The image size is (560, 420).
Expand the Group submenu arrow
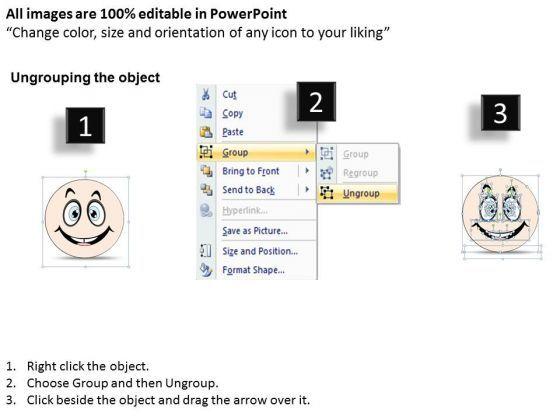coord(307,152)
